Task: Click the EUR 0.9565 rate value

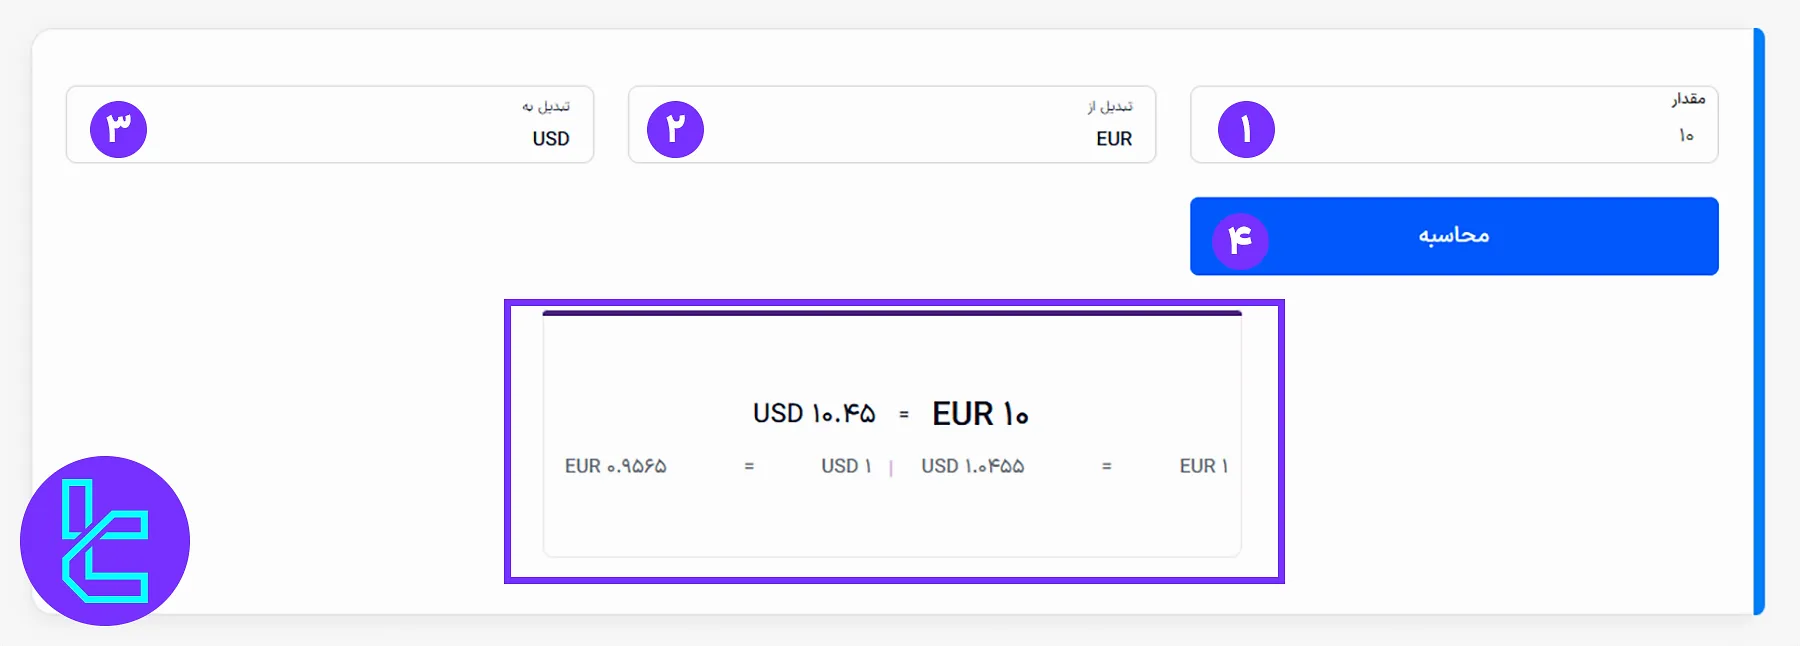Action: 615,467
